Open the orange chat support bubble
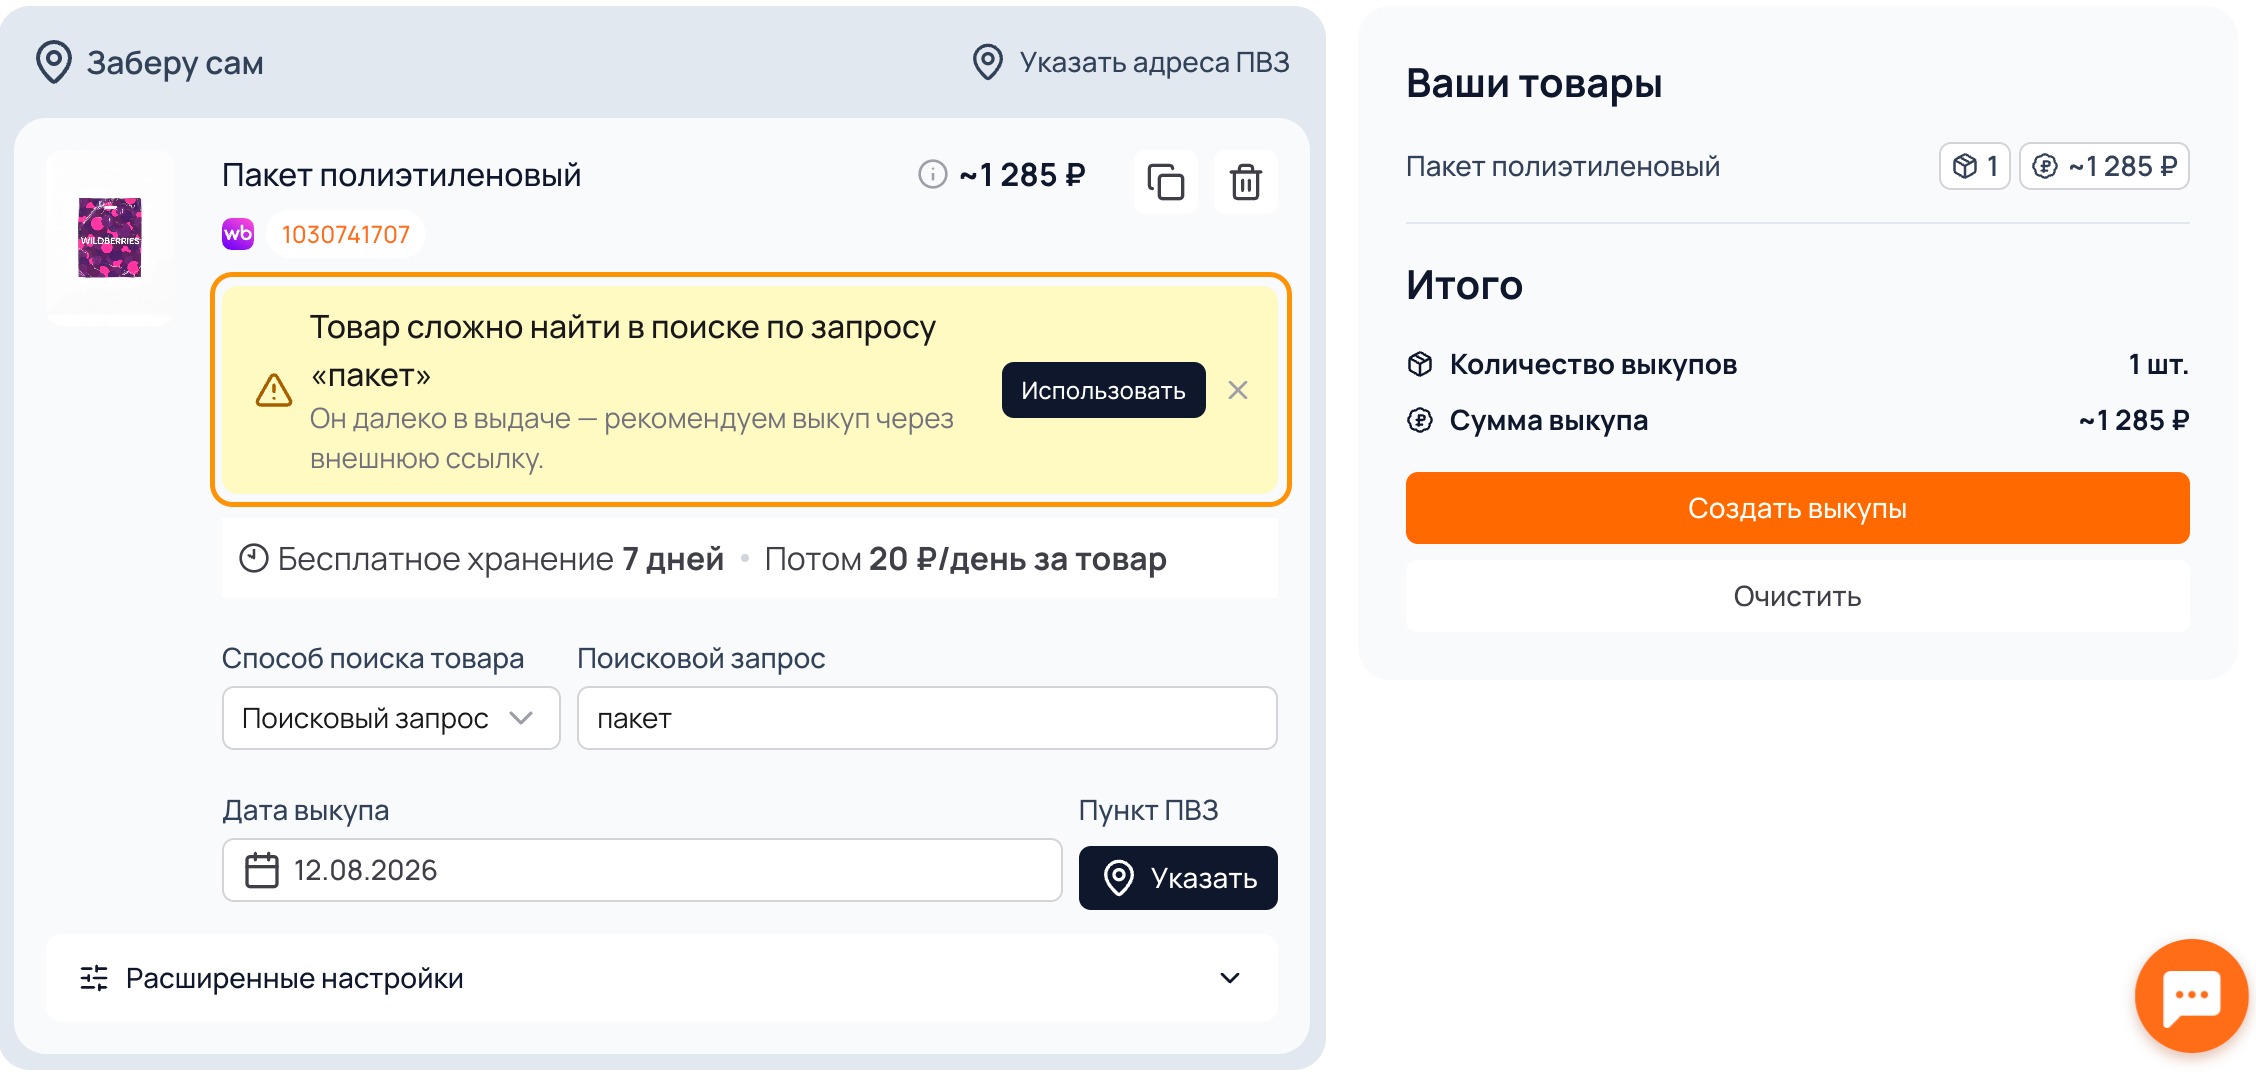2256x1076 pixels. (x=2191, y=995)
